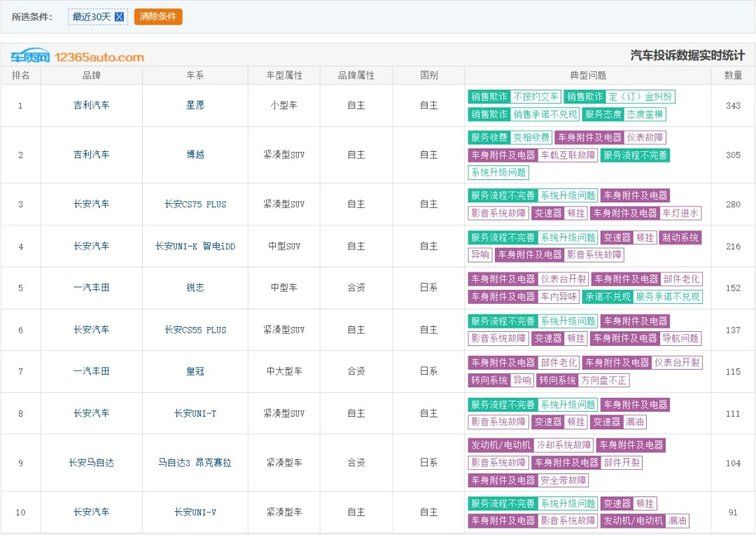Click the 品牌属性 column header

point(356,75)
